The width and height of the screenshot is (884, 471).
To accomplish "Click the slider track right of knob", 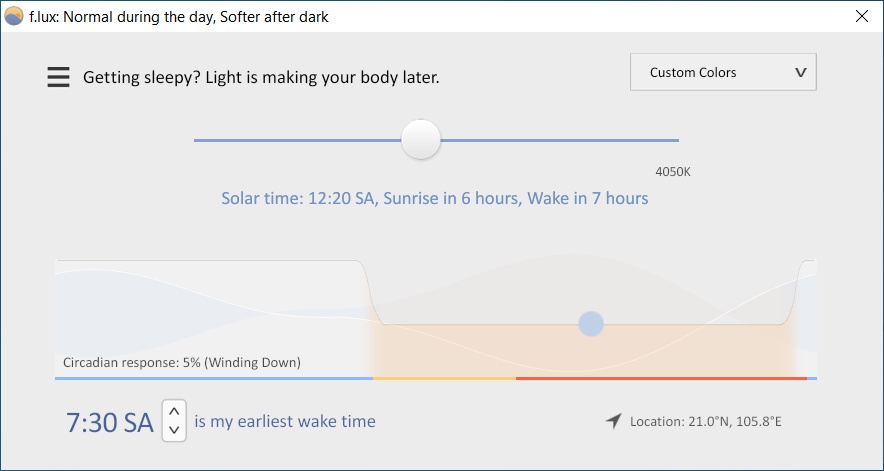I will [x=559, y=140].
